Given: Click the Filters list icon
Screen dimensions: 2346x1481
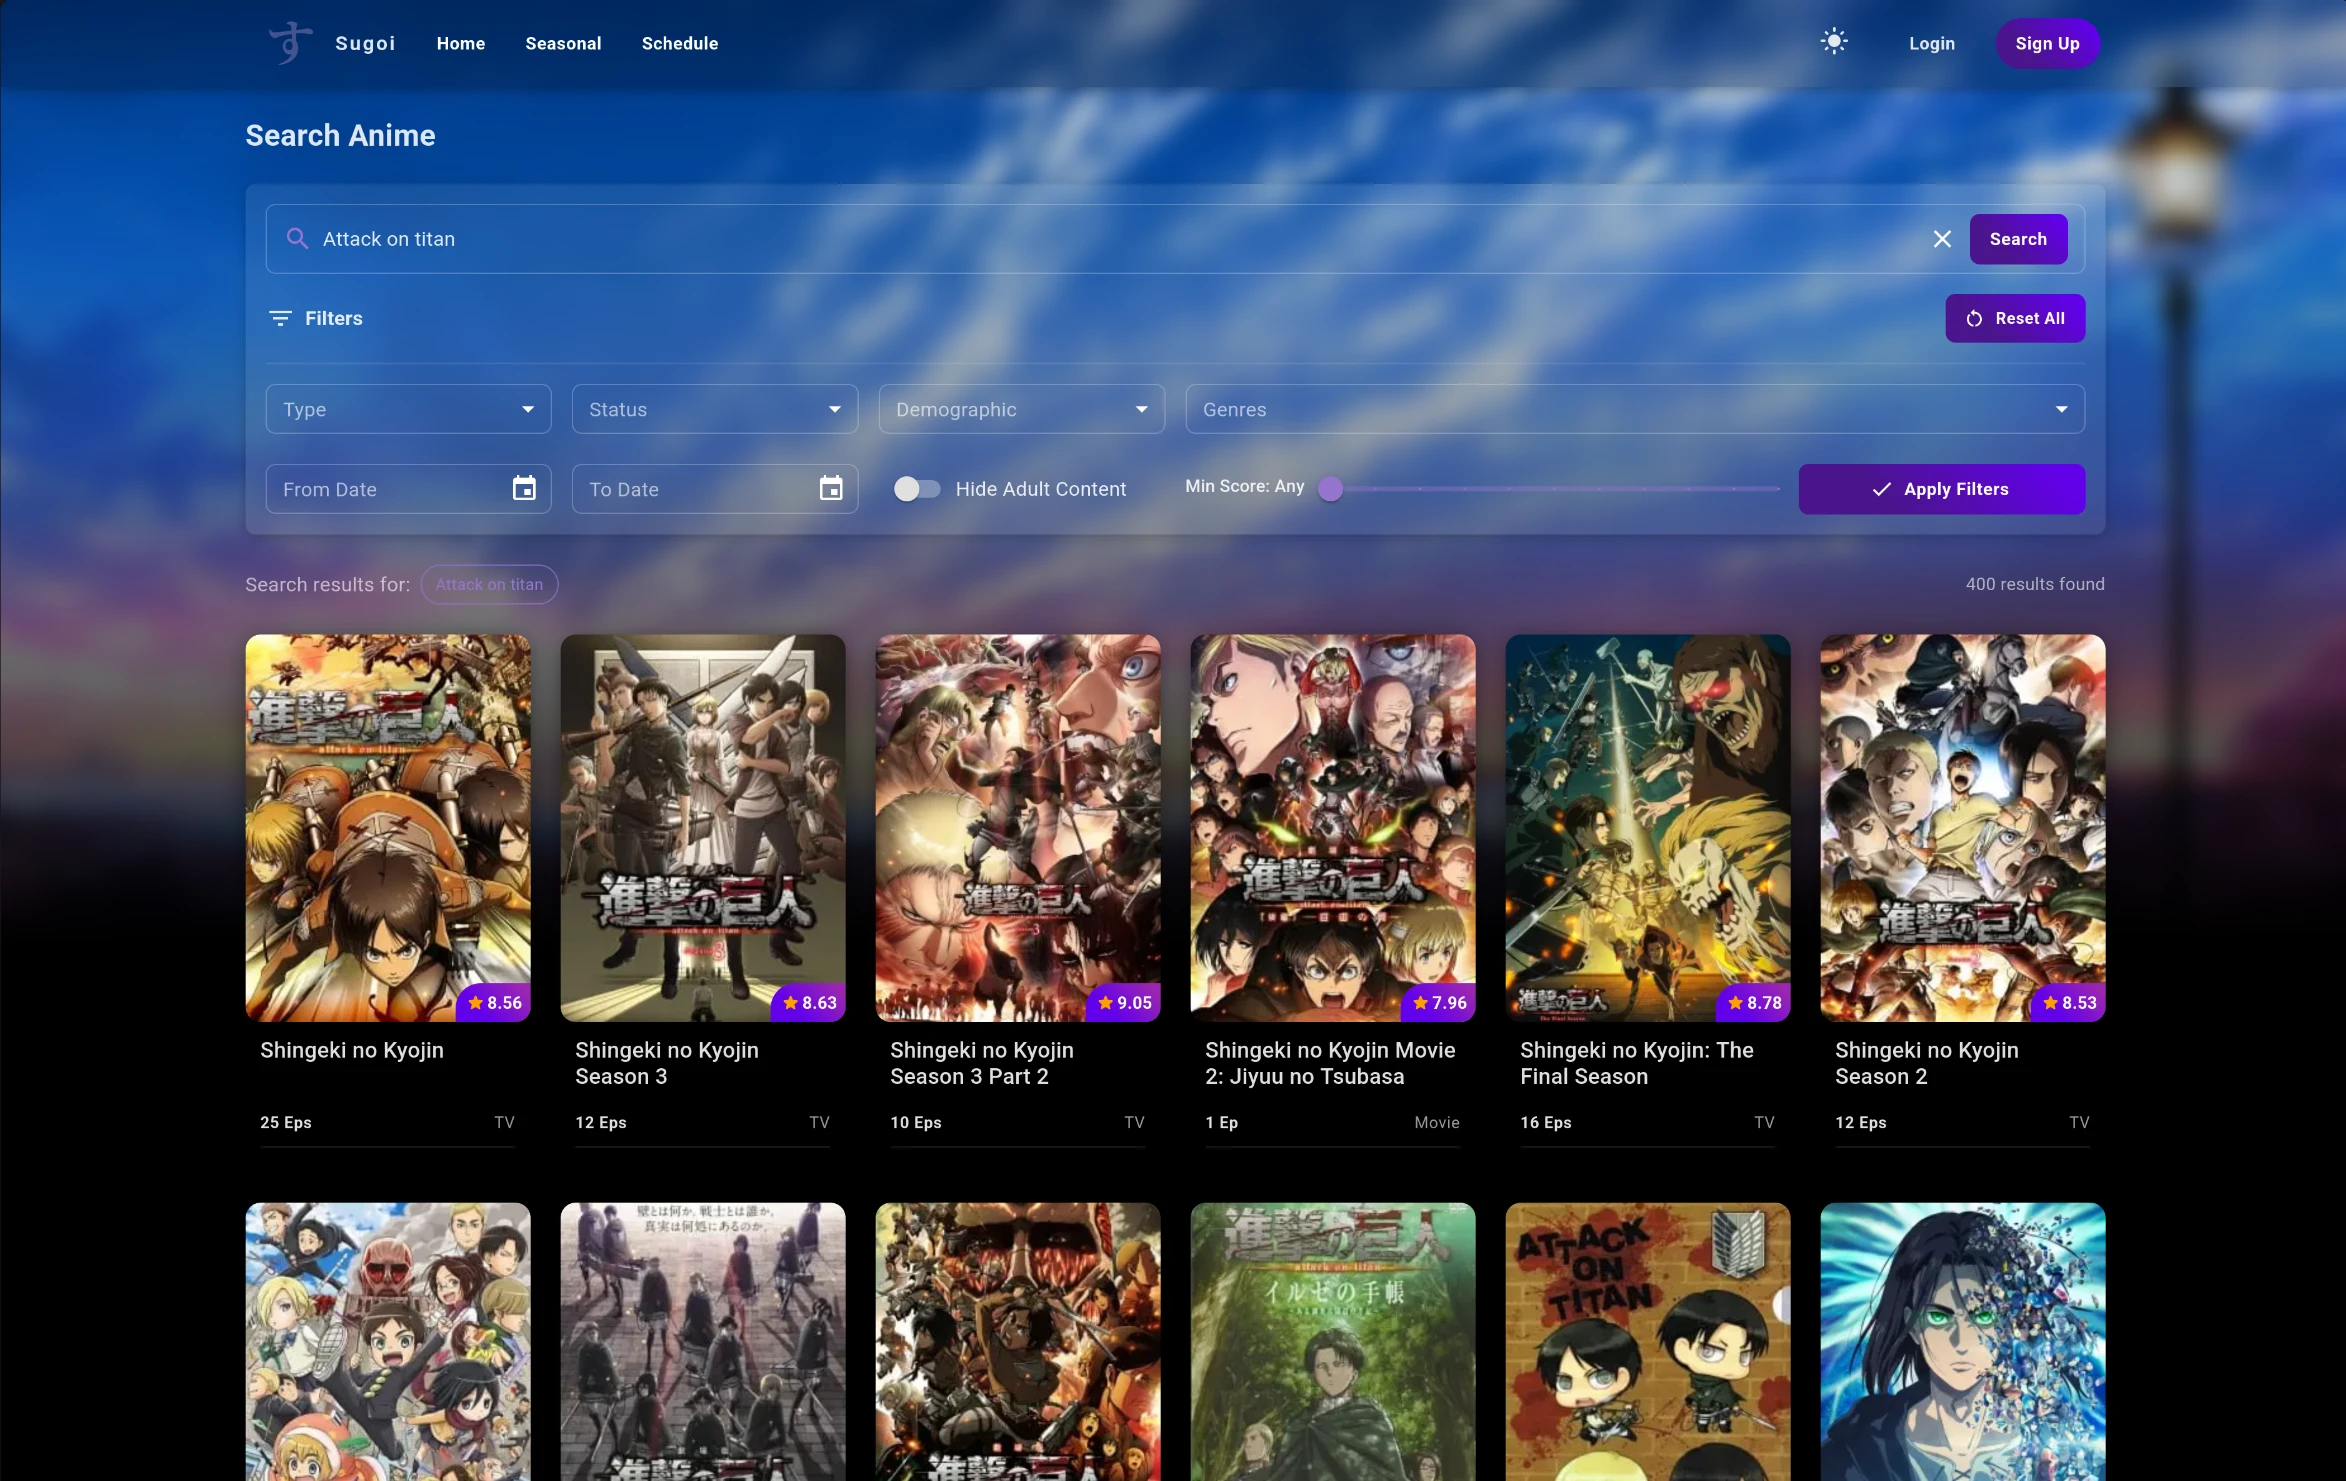Looking at the screenshot, I should coord(280,318).
